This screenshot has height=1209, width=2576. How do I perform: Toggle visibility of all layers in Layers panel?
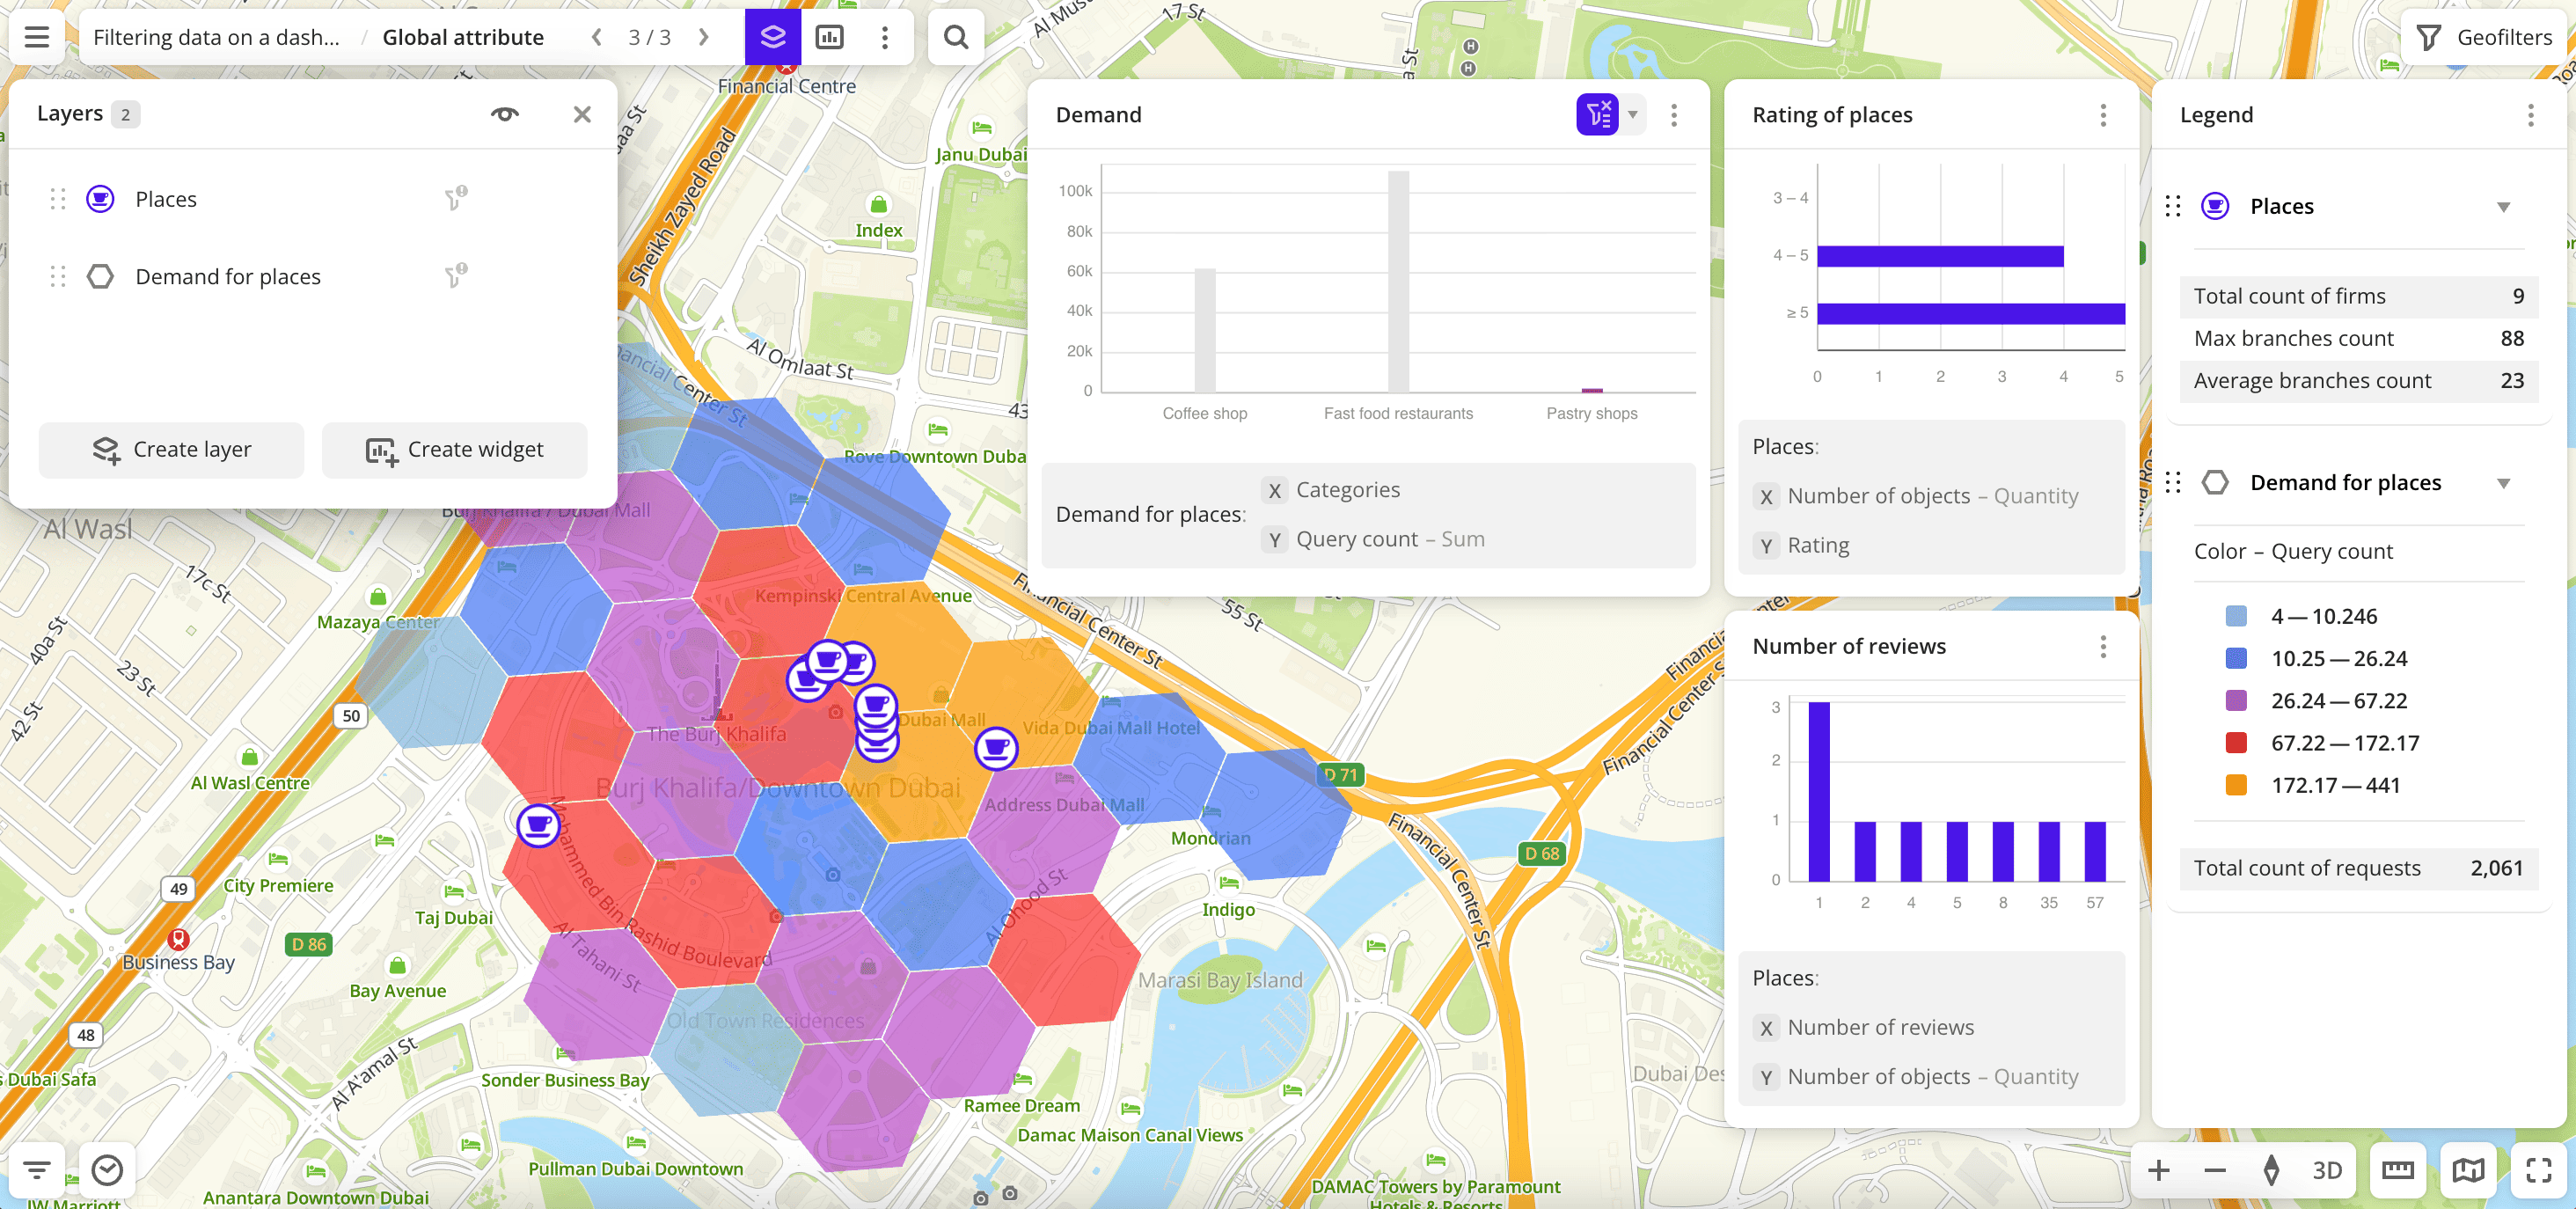click(x=505, y=113)
